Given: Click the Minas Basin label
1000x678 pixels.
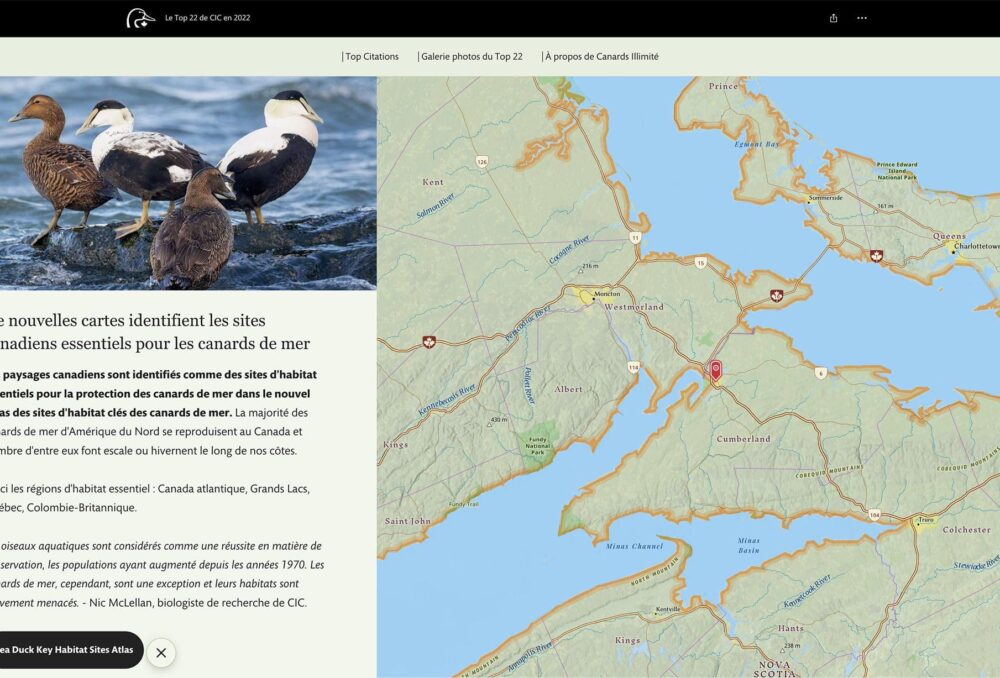Looking at the screenshot, I should pos(749,545).
